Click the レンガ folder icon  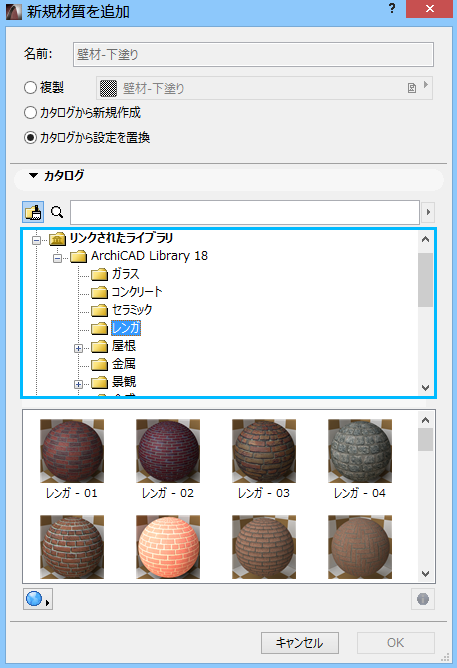[99, 328]
